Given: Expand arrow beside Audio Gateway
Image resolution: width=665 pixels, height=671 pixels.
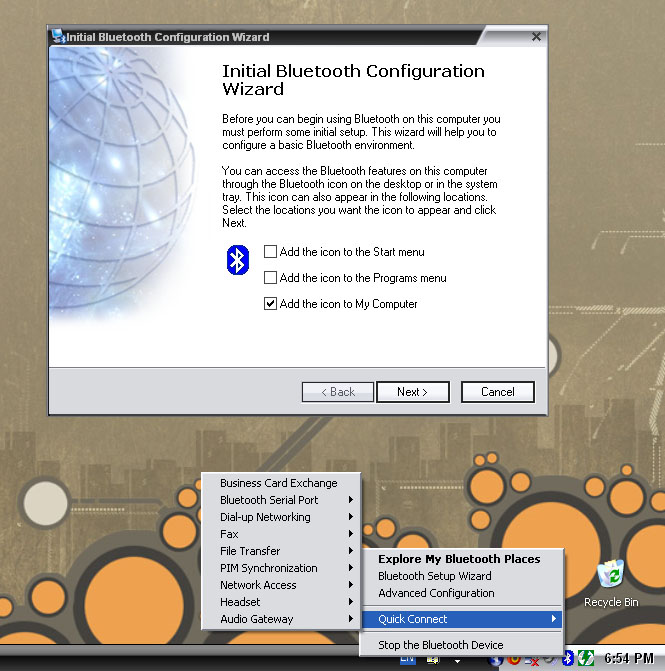Looking at the screenshot, I should [x=351, y=619].
